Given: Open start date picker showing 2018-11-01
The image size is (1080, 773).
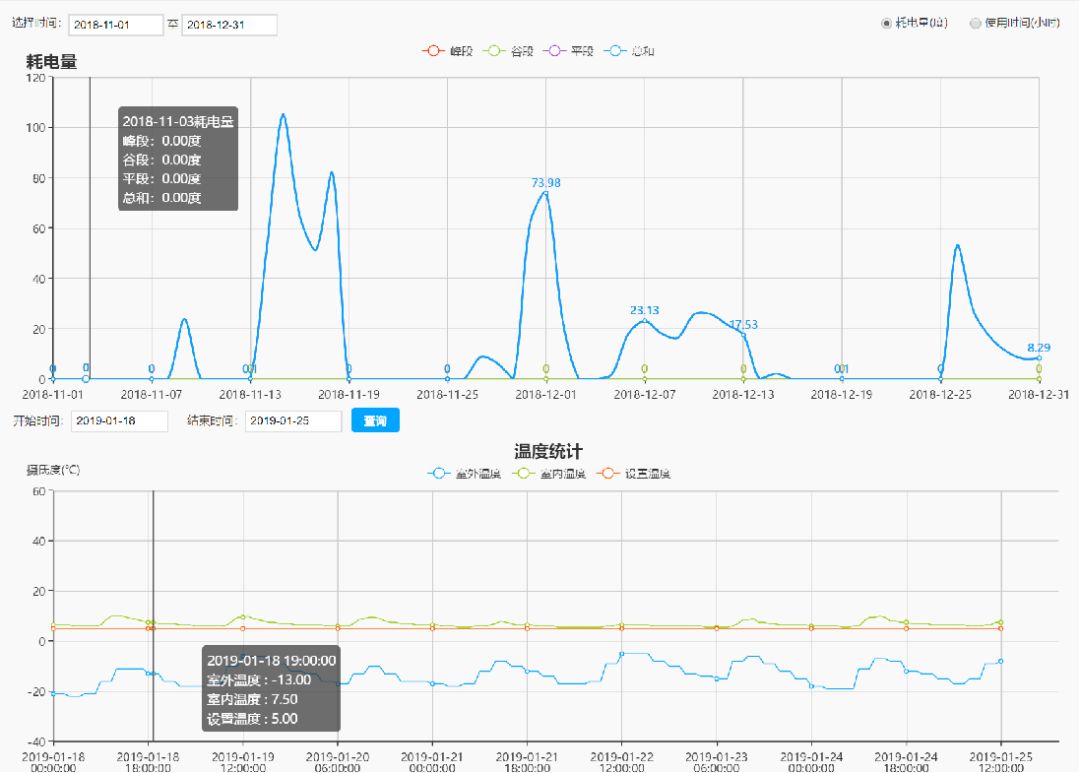Looking at the screenshot, I should pos(115,25).
